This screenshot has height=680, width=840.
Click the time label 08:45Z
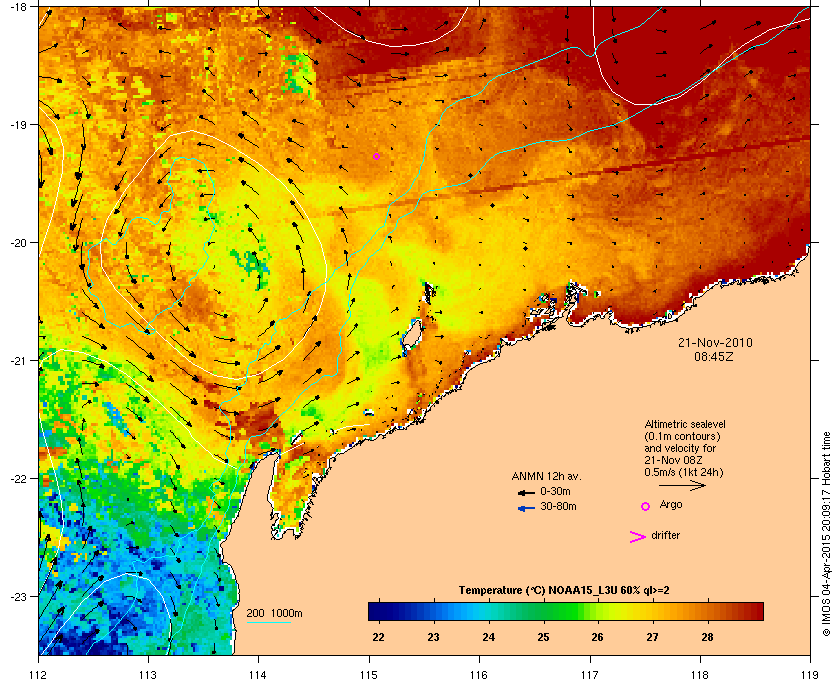click(714, 356)
